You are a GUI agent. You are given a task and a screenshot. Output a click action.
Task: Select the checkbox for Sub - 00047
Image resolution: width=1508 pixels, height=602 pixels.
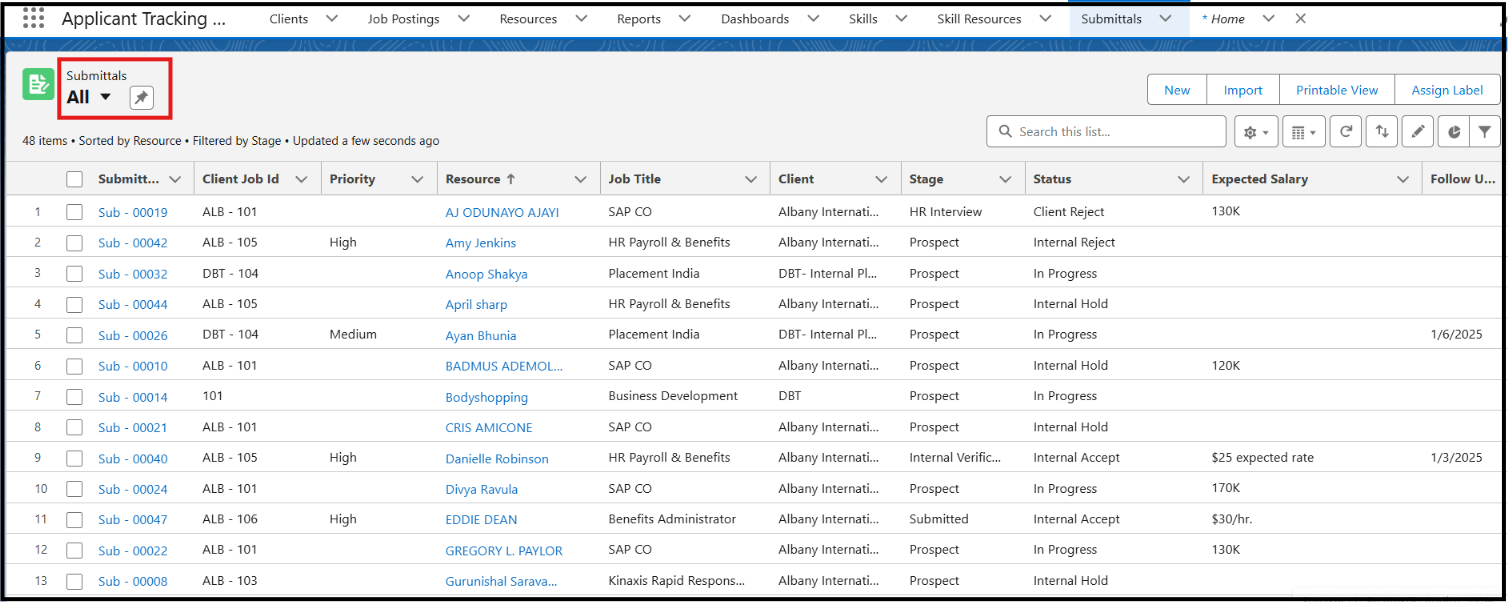click(x=75, y=519)
